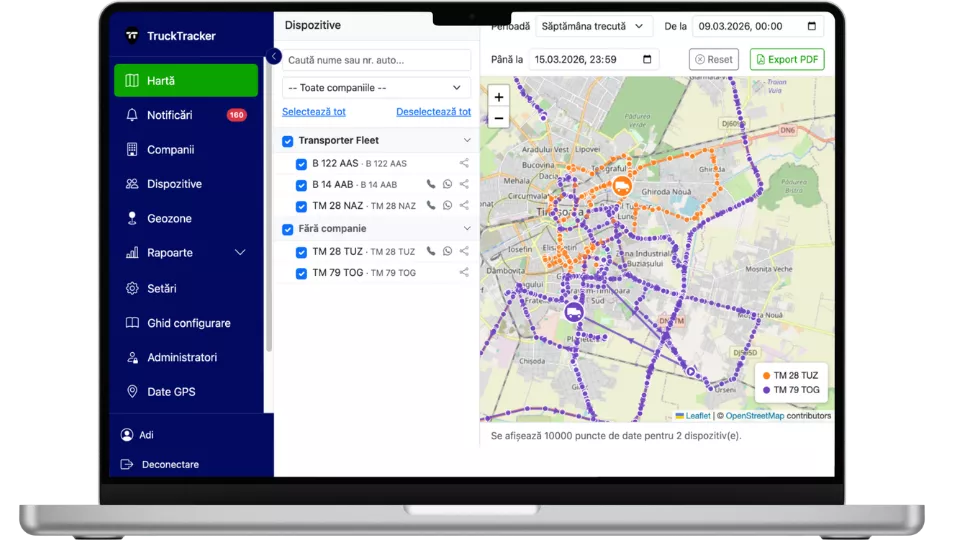Click the Date GPS pin icon
This screenshot has height=540, width=960.
pyautogui.click(x=132, y=391)
